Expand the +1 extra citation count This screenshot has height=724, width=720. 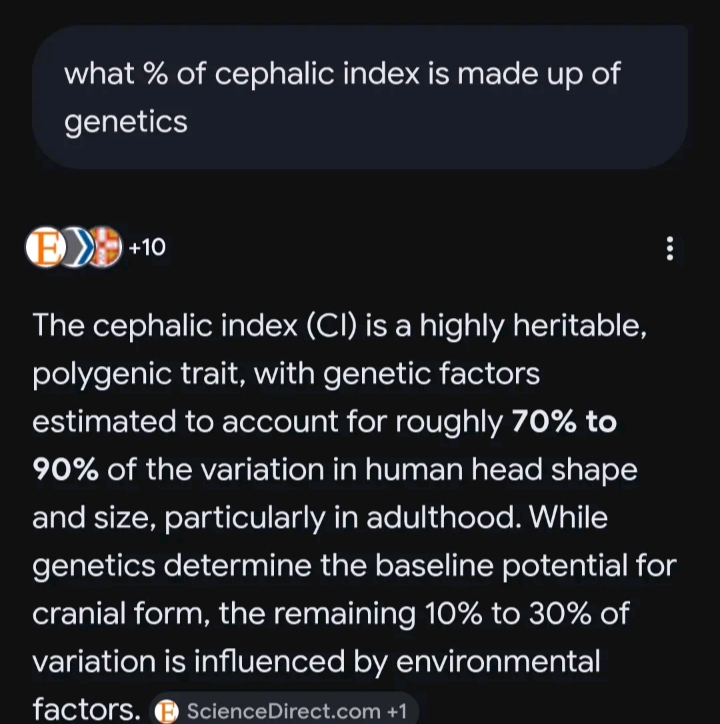(x=397, y=711)
